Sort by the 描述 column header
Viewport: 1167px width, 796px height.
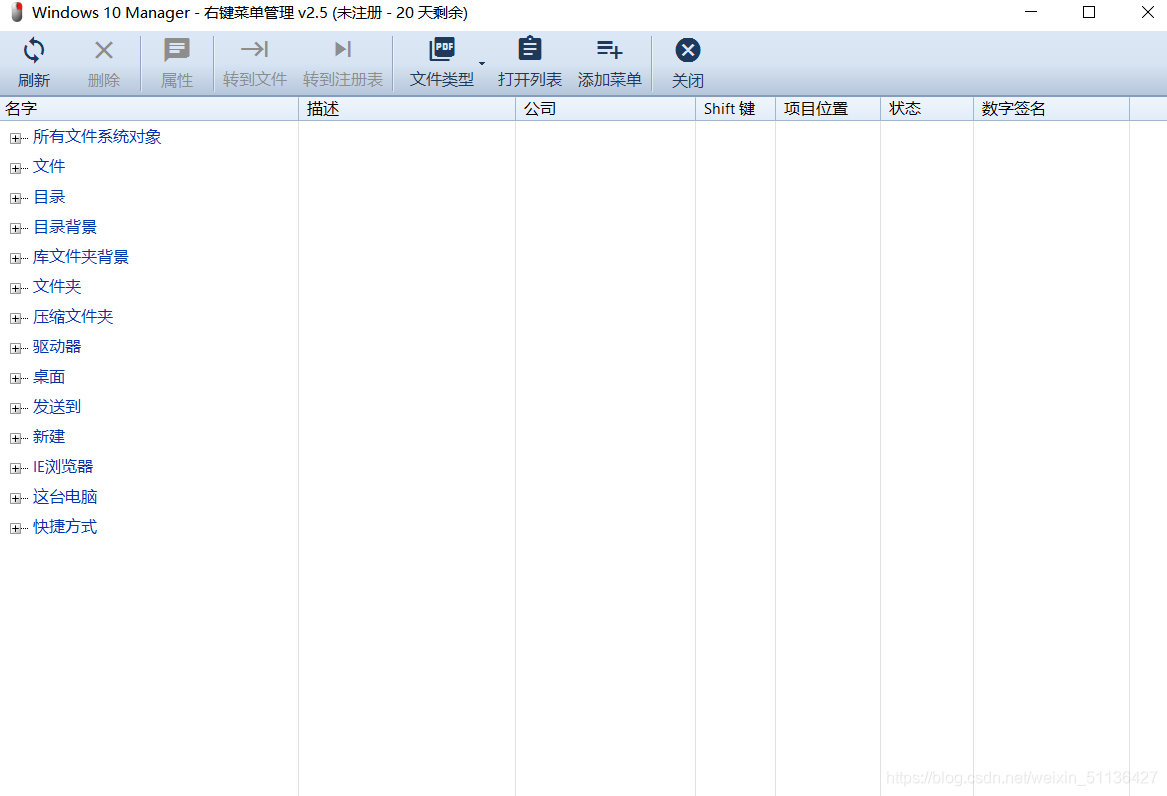(x=407, y=109)
